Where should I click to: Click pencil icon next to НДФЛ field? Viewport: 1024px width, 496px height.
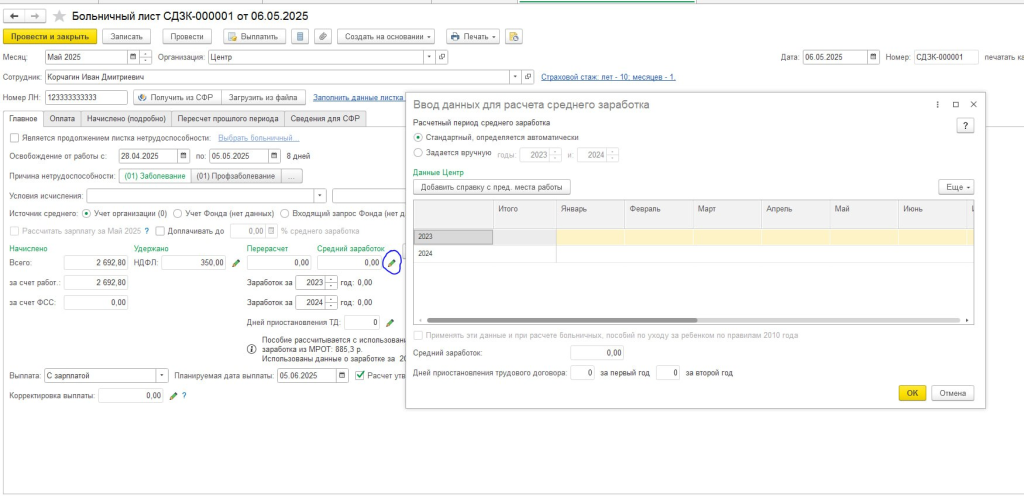tap(236, 263)
